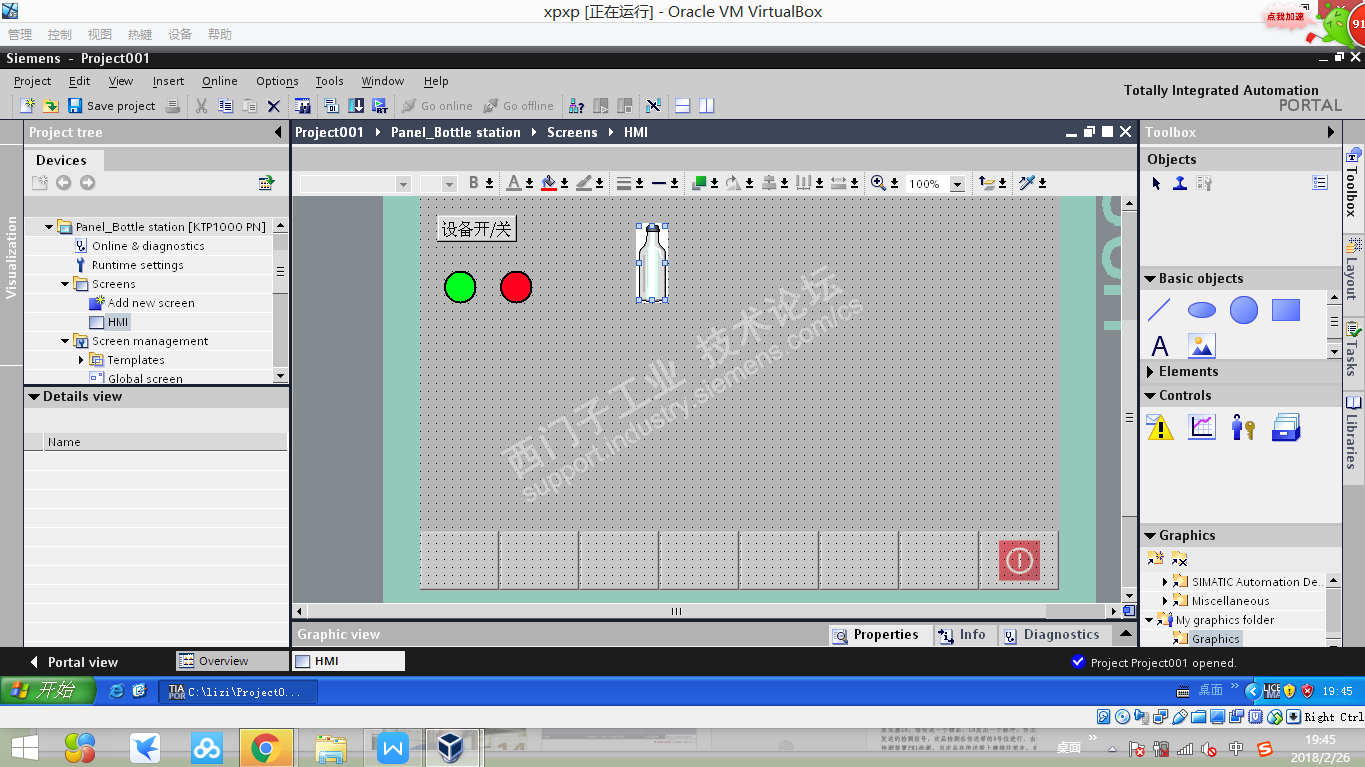Select the Devices tab
Viewport: 1365px width, 767px height.
pos(61,160)
